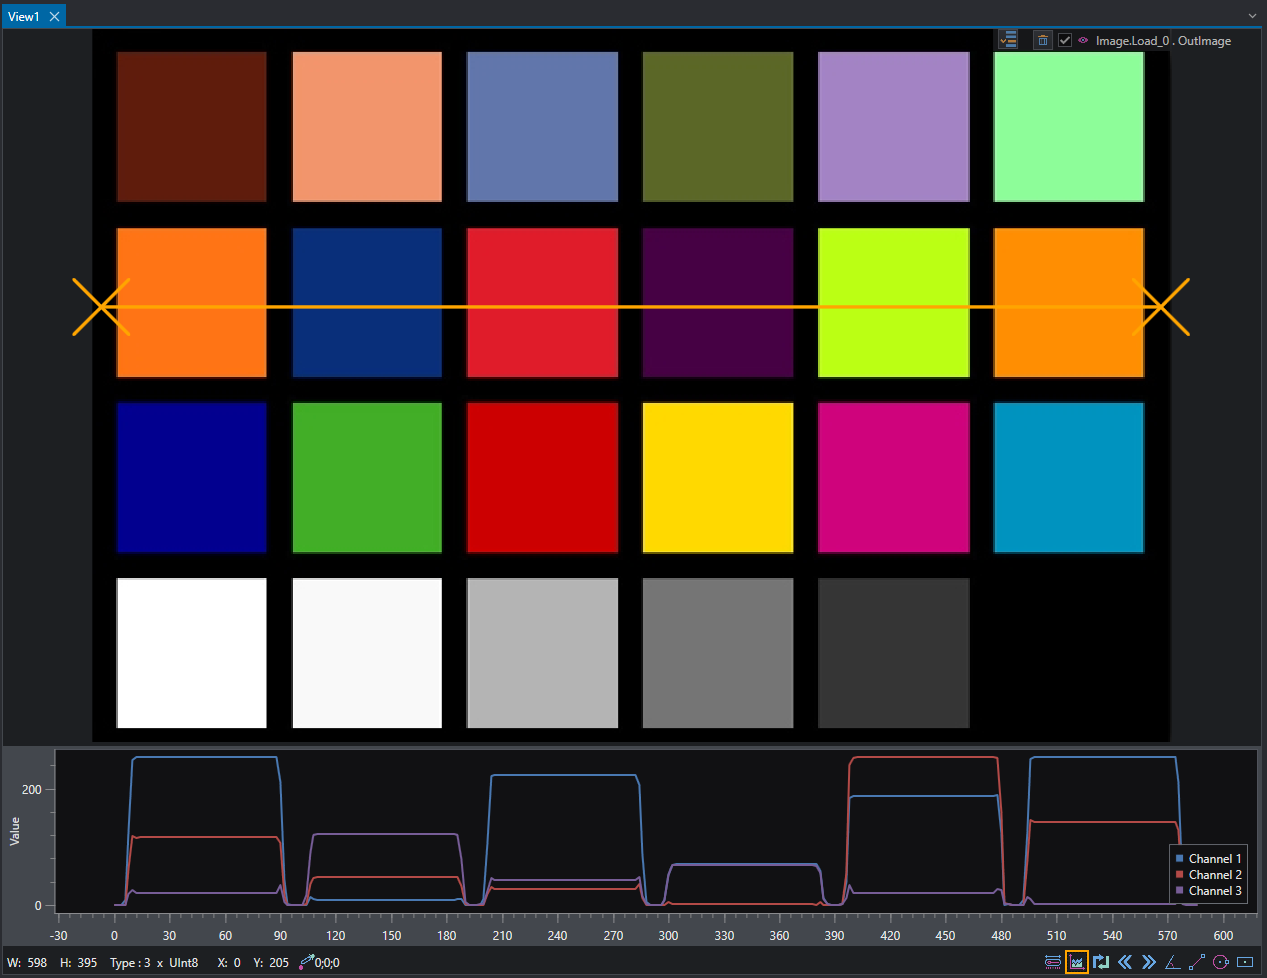Click the image height H: 395 readout

pos(79,963)
